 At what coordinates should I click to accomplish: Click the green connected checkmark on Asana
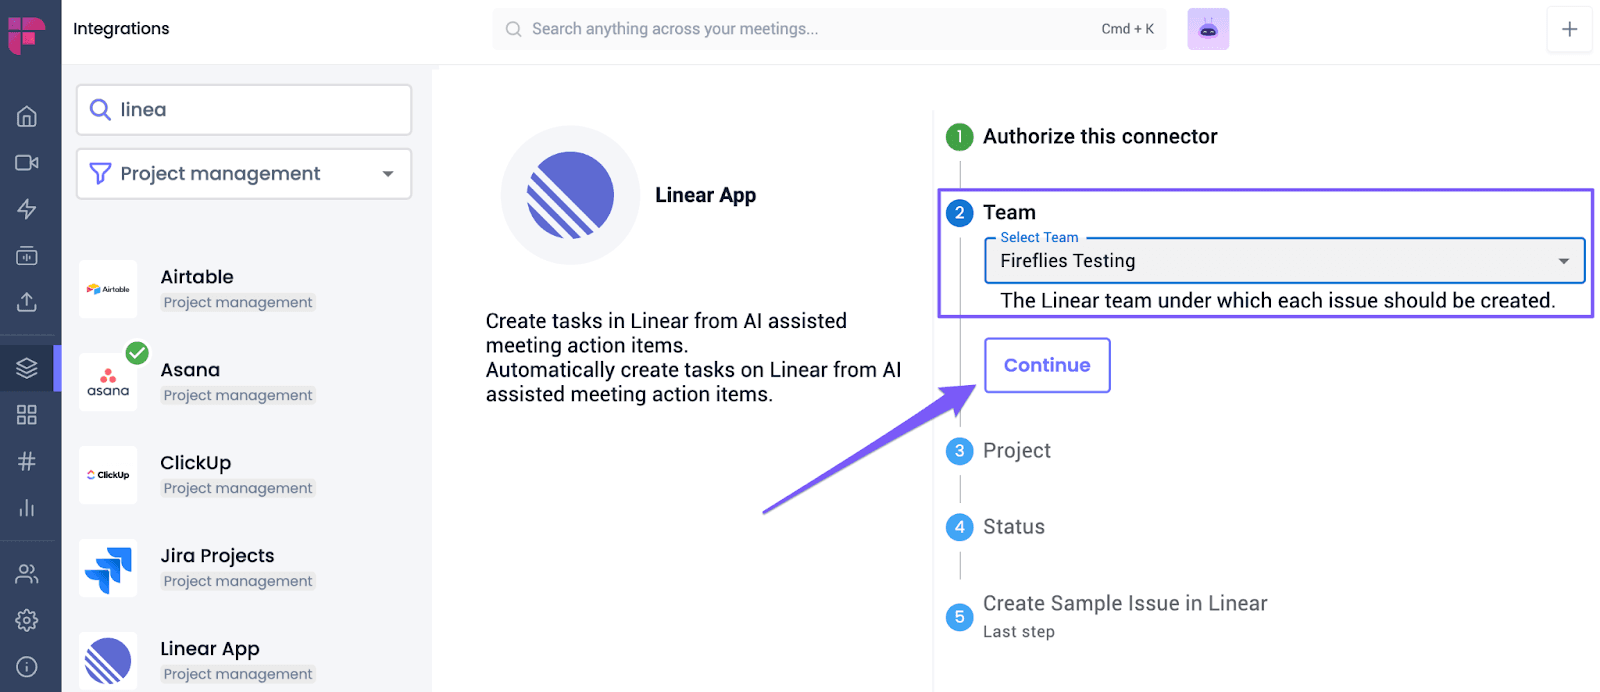pos(137,353)
